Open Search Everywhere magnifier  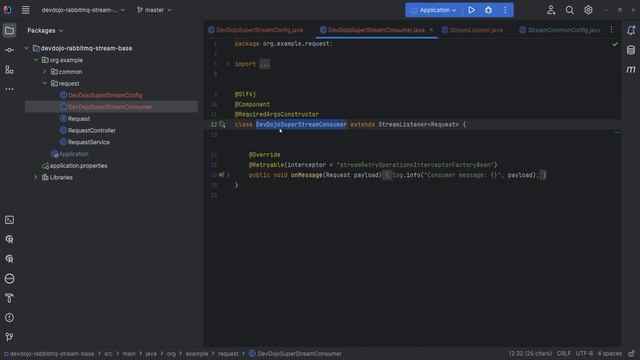coord(569,10)
